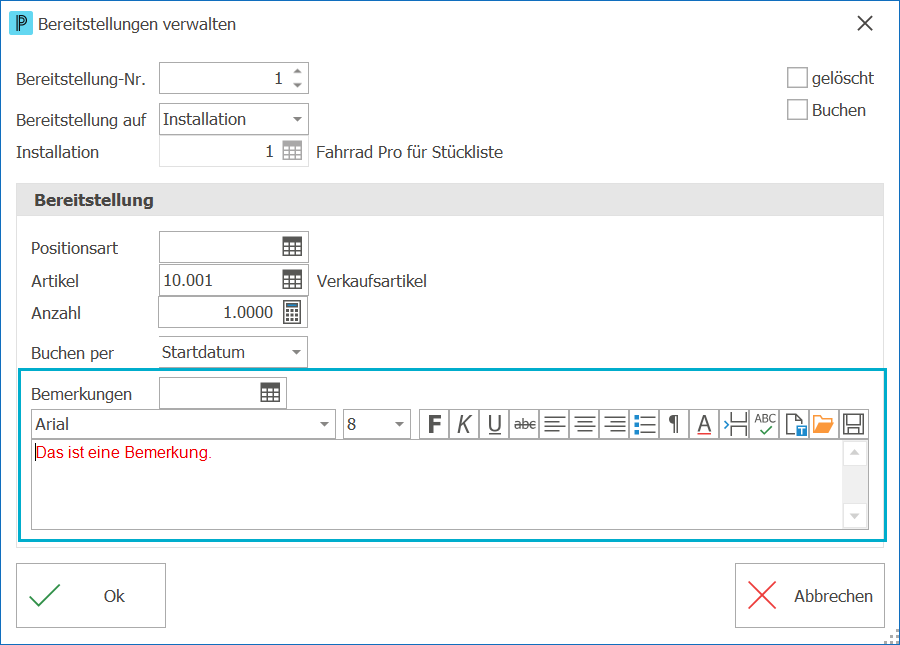900x645 pixels.
Task: Open a file with the orange folder icon
Action: [x=824, y=424]
